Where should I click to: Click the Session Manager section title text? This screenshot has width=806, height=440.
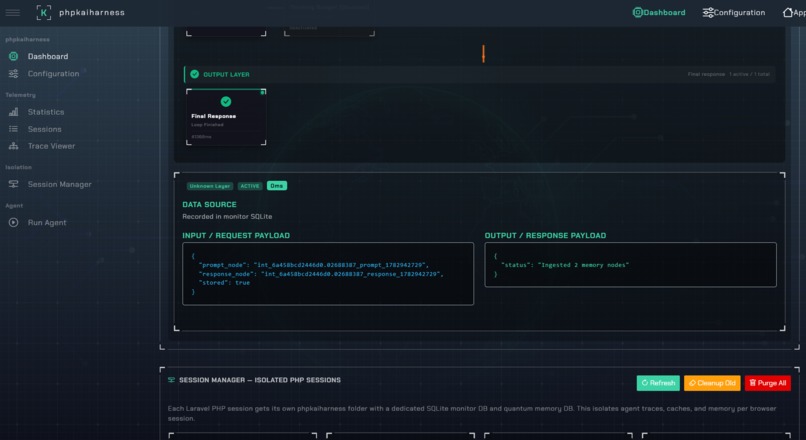[260, 380]
